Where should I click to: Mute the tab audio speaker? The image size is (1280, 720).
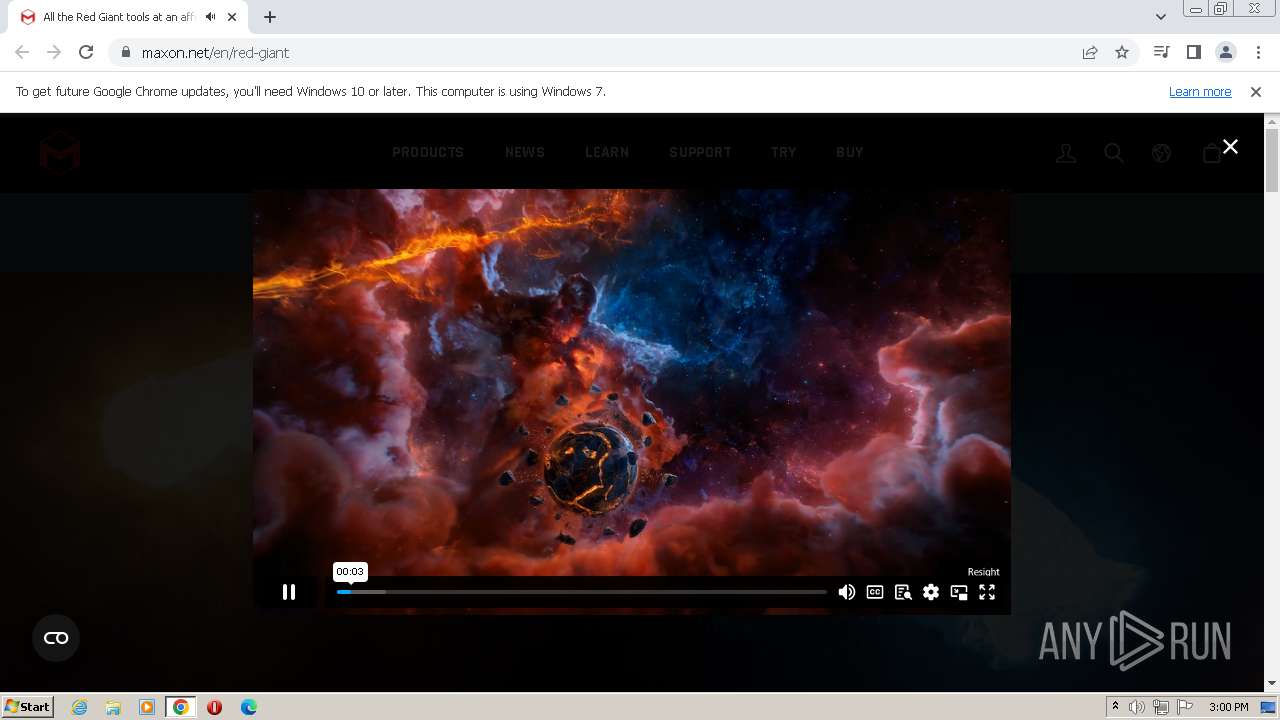point(210,17)
